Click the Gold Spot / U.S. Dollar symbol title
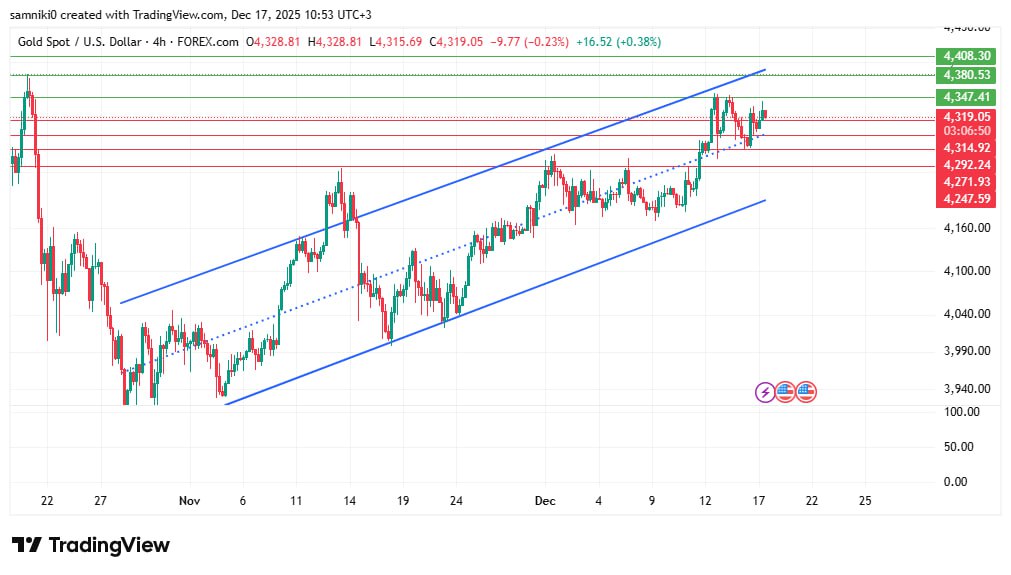This screenshot has height=575, width=1011. coord(79,42)
